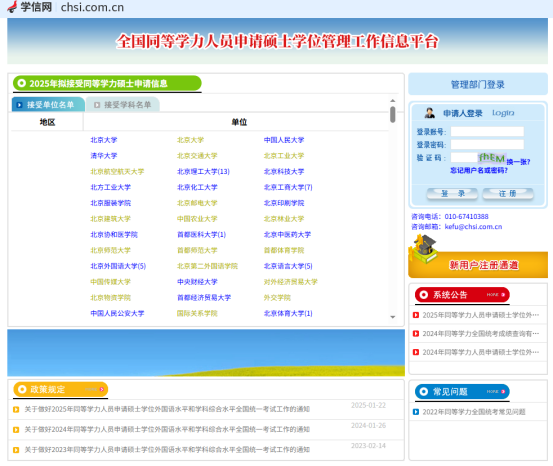Refresh the captcha image
This screenshot has width=553, height=466.
[x=492, y=158]
